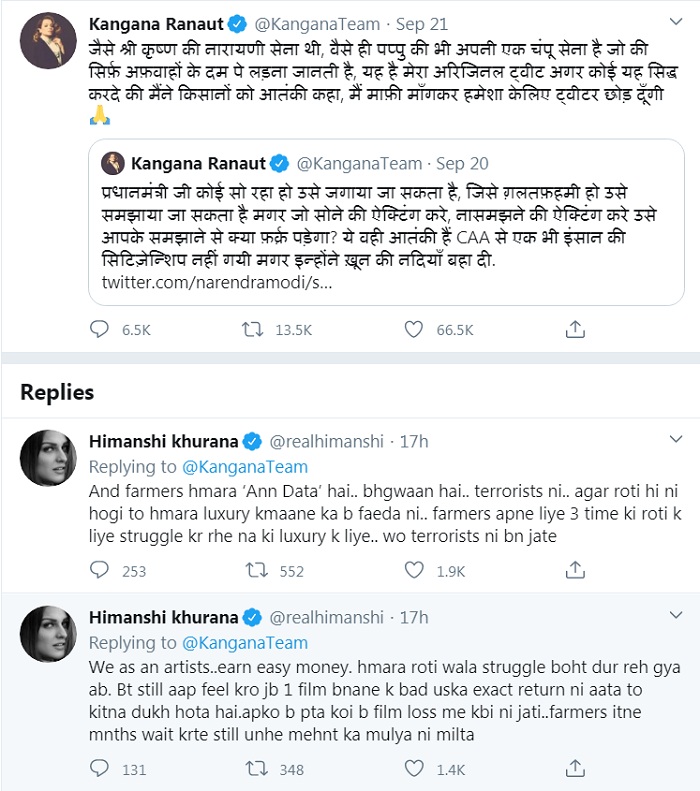Viewport: 700px width, 791px height.
Task: Retweet Himanshi's tweet with 348 retweets
Action: point(256,769)
